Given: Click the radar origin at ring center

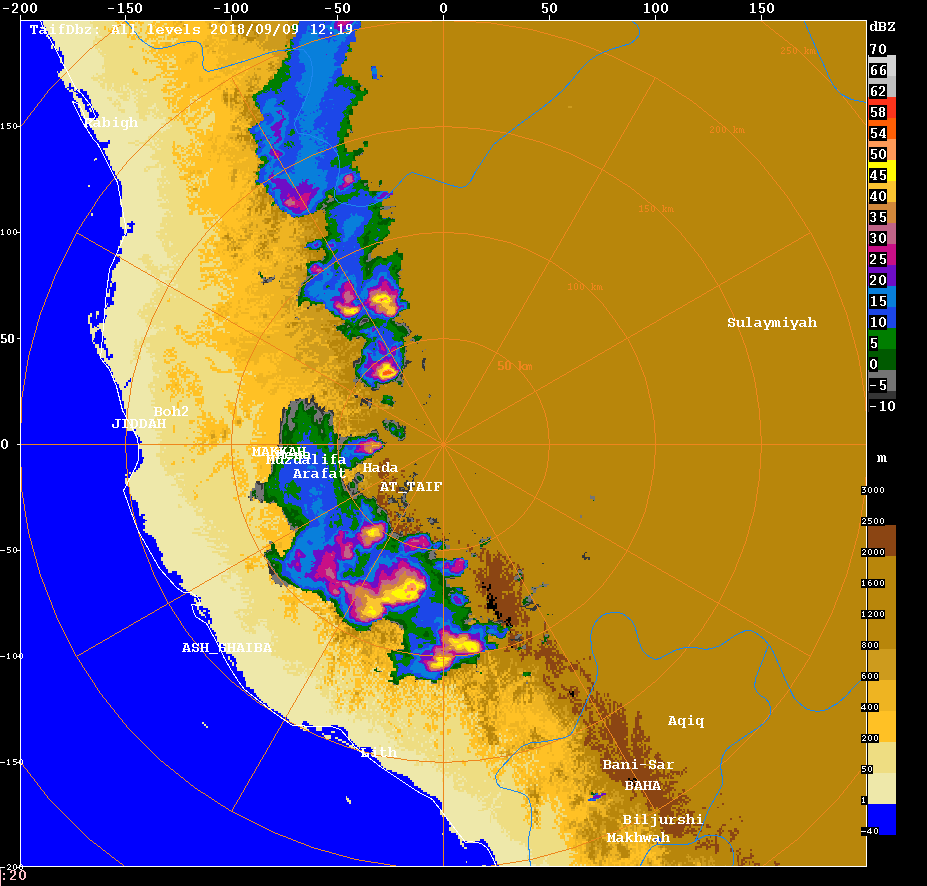Looking at the screenshot, I should click(x=443, y=444).
